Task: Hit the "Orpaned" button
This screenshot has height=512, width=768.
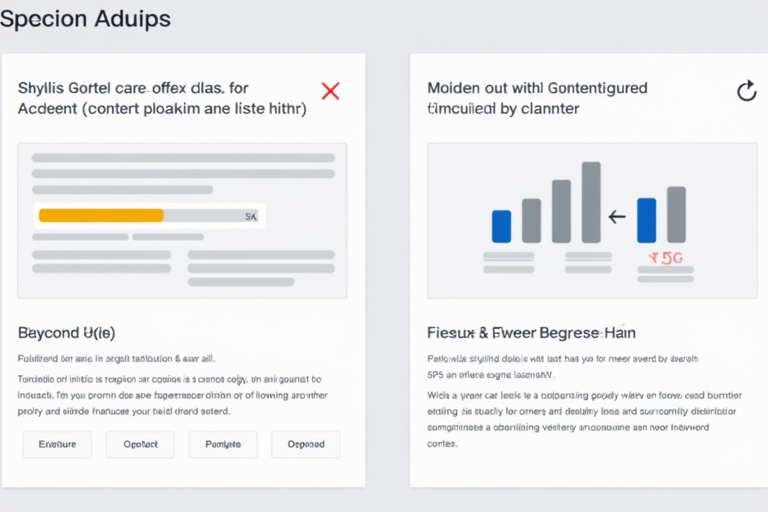Action: [x=305, y=444]
